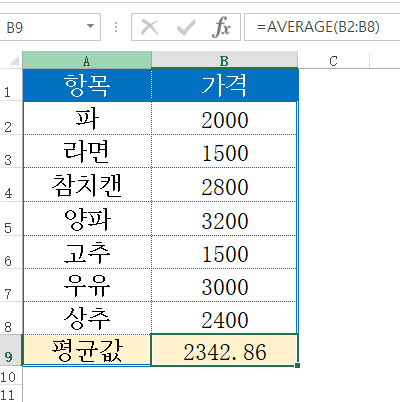Image resolution: width=400 pixels, height=402 pixels.
Task: Select the cell labeled 평균값
Action: pos(87,350)
